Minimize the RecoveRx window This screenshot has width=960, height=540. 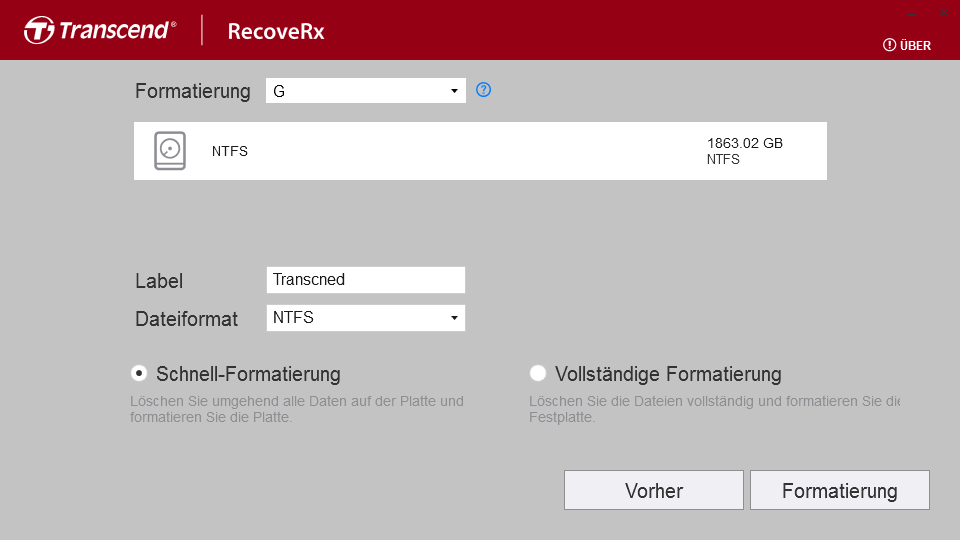tap(912, 13)
